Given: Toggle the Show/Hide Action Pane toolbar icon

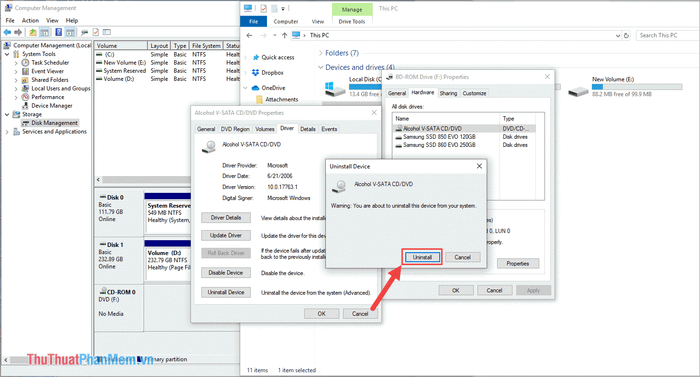Looking at the screenshot, I should coord(70,32).
